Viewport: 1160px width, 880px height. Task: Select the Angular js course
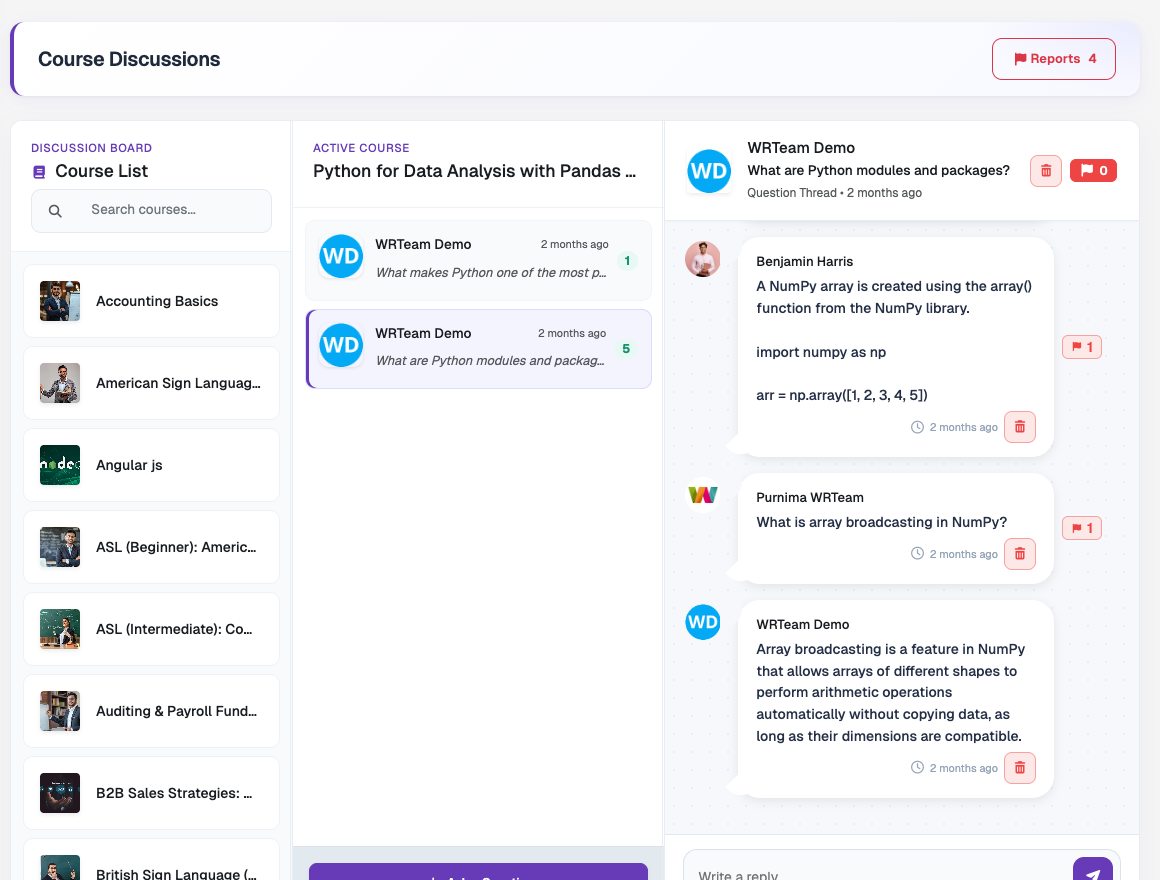pyautogui.click(x=151, y=465)
